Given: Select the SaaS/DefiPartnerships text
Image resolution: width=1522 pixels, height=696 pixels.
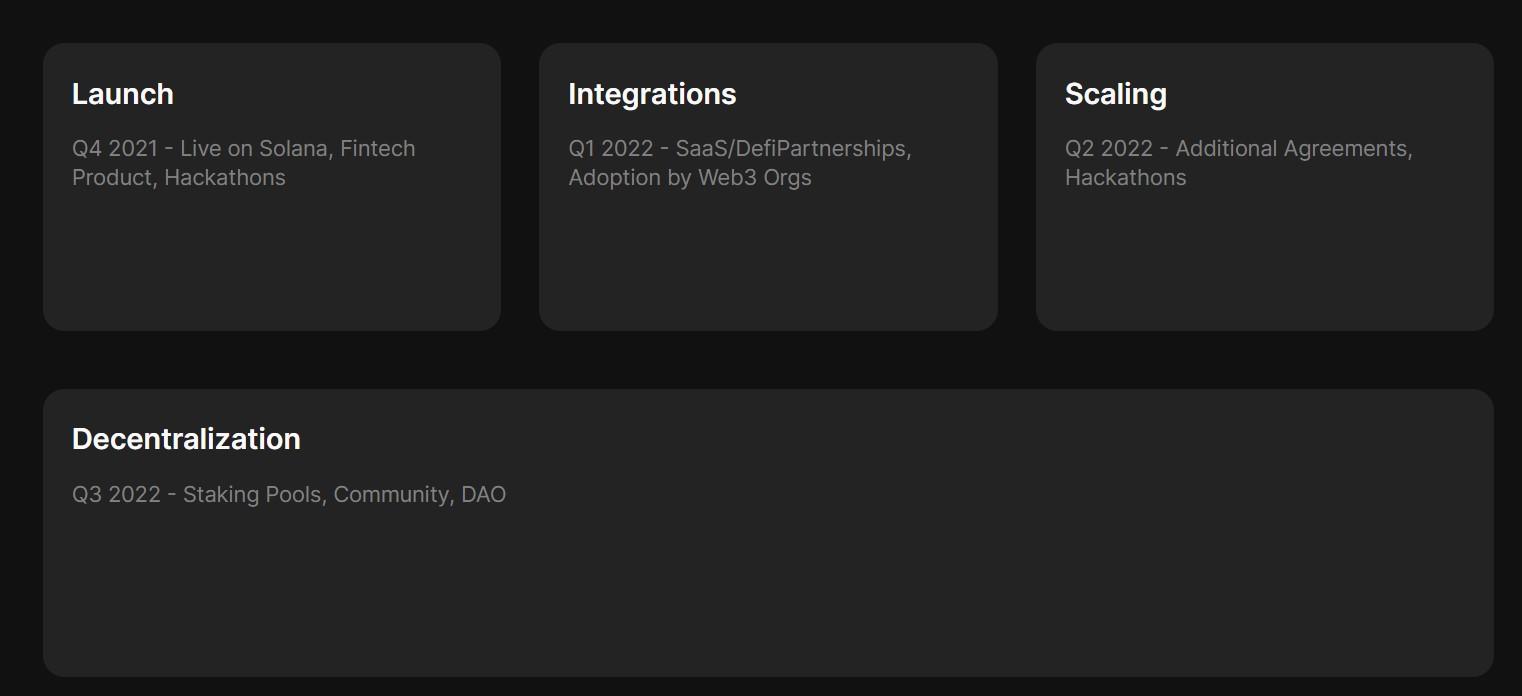Looking at the screenshot, I should 792,149.
